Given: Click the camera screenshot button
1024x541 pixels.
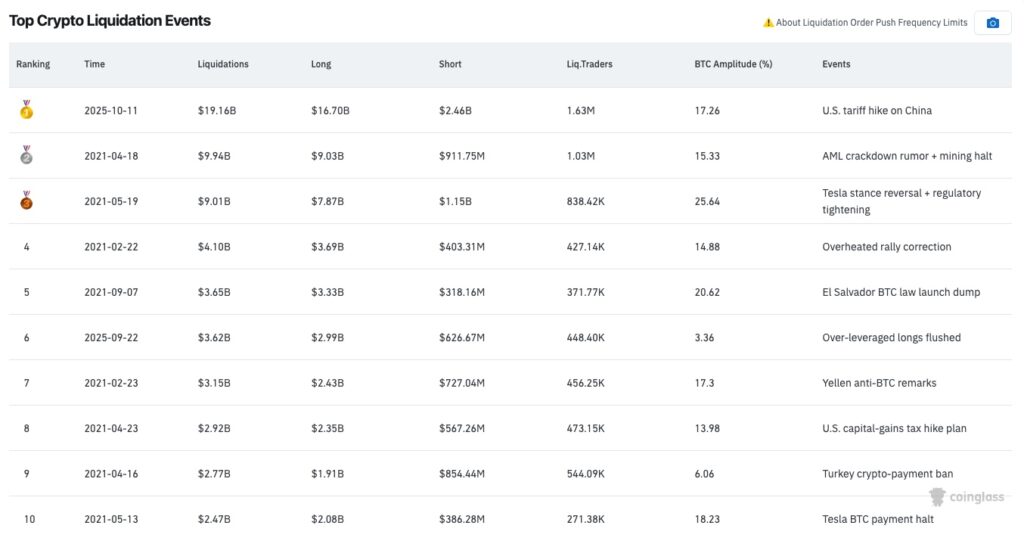Looking at the screenshot, I should tap(992, 23).
